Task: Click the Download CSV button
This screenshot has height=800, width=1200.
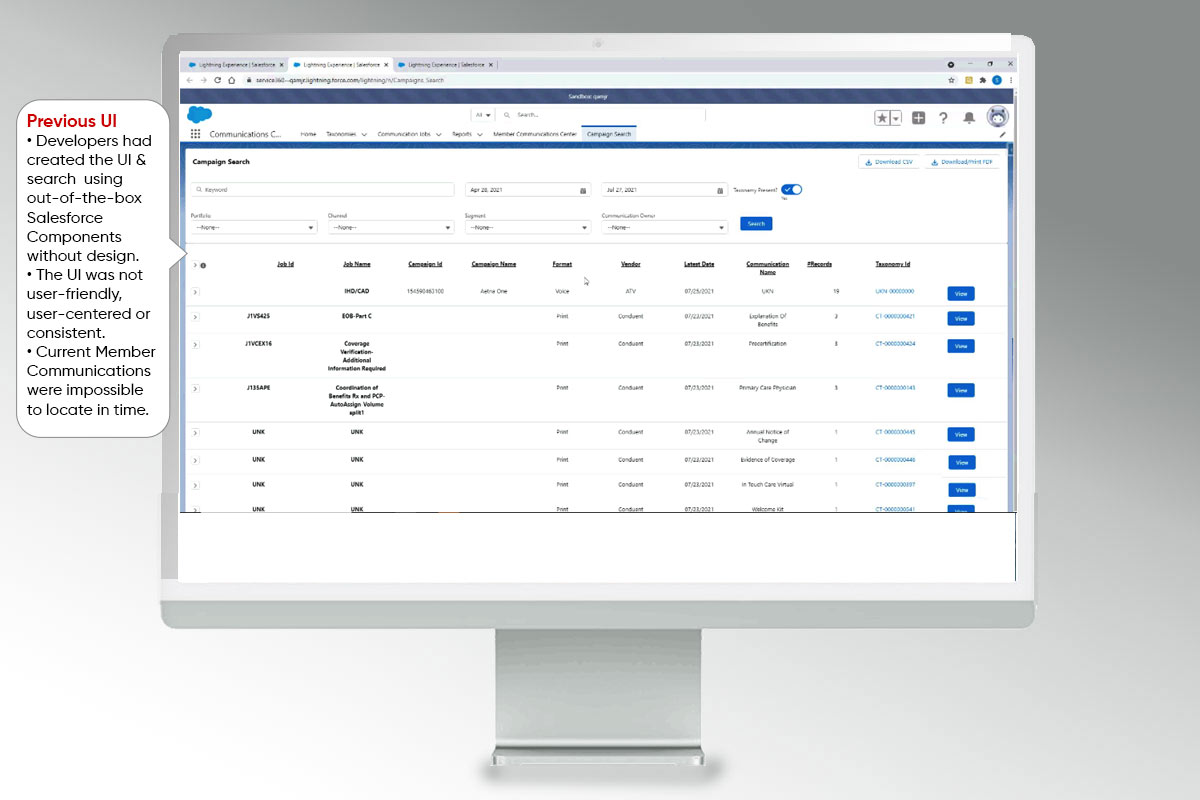Action: (888, 162)
